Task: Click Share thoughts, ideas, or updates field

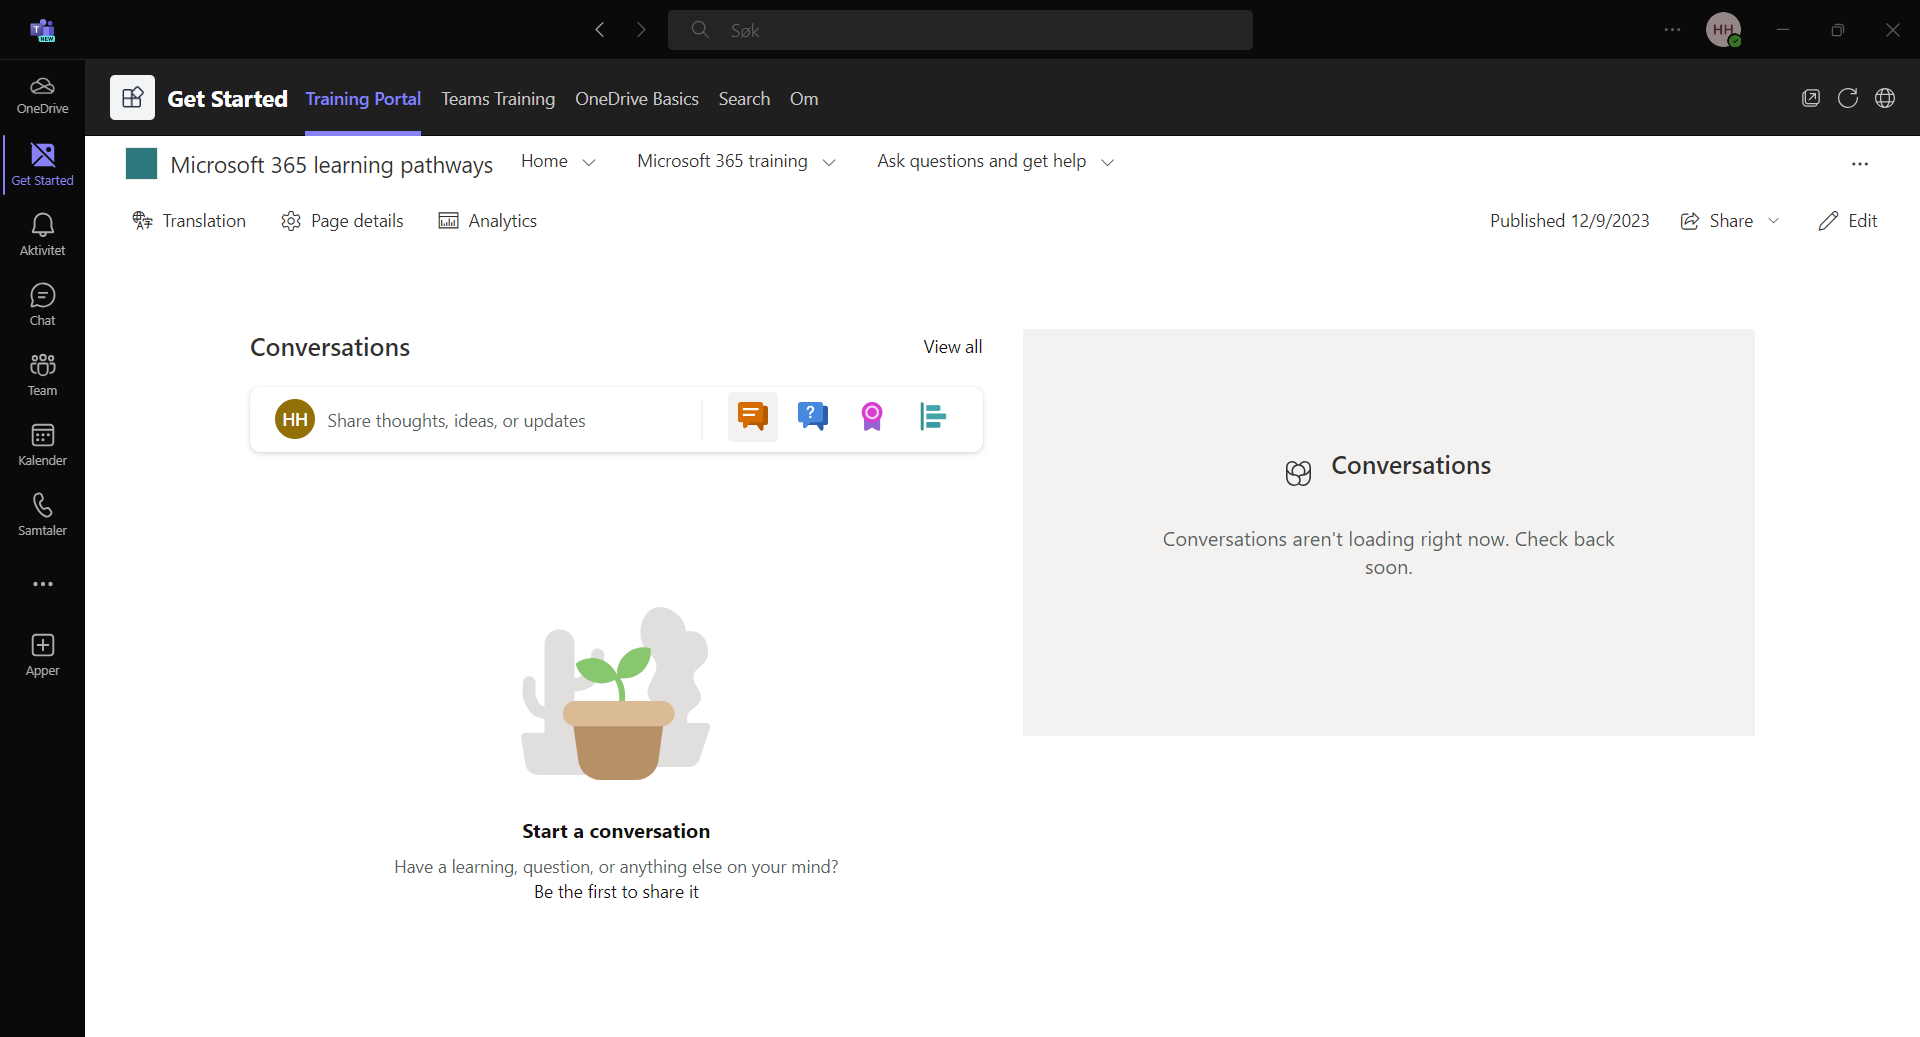Action: point(456,421)
